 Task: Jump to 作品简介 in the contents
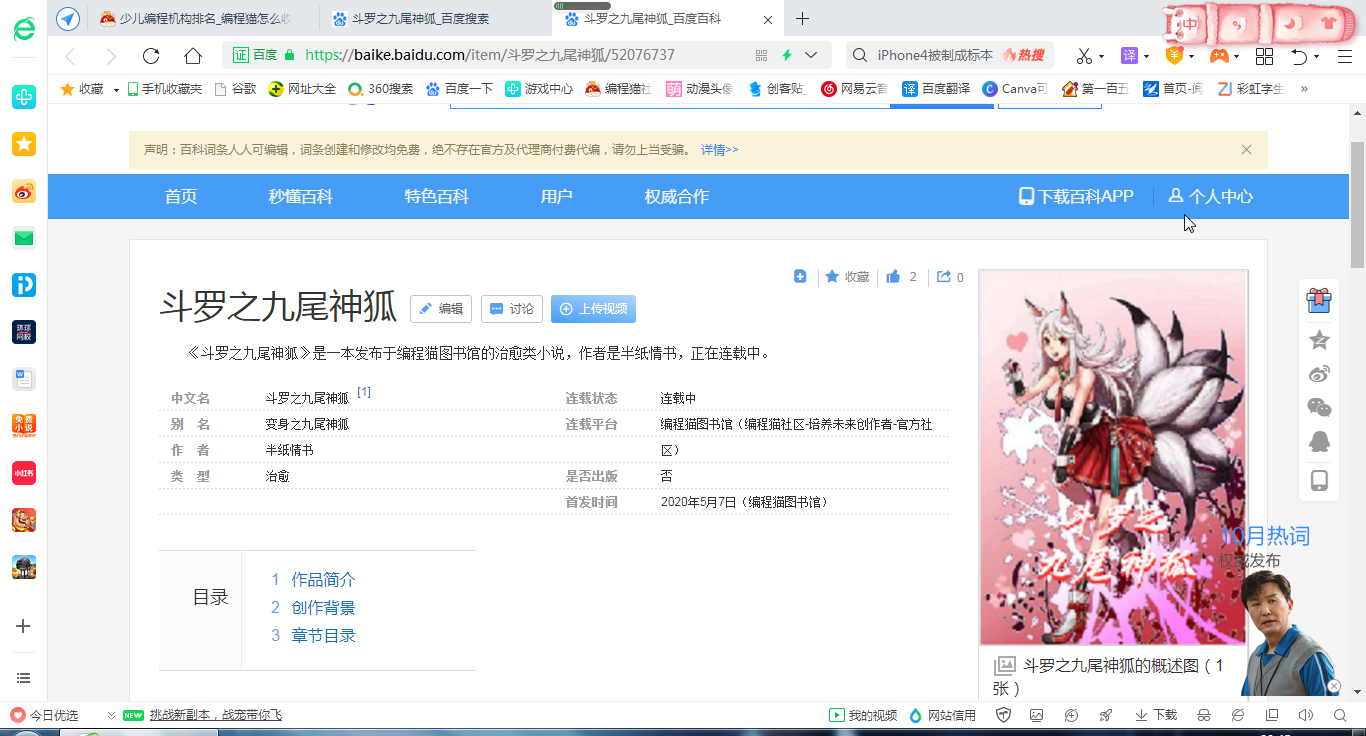point(323,580)
